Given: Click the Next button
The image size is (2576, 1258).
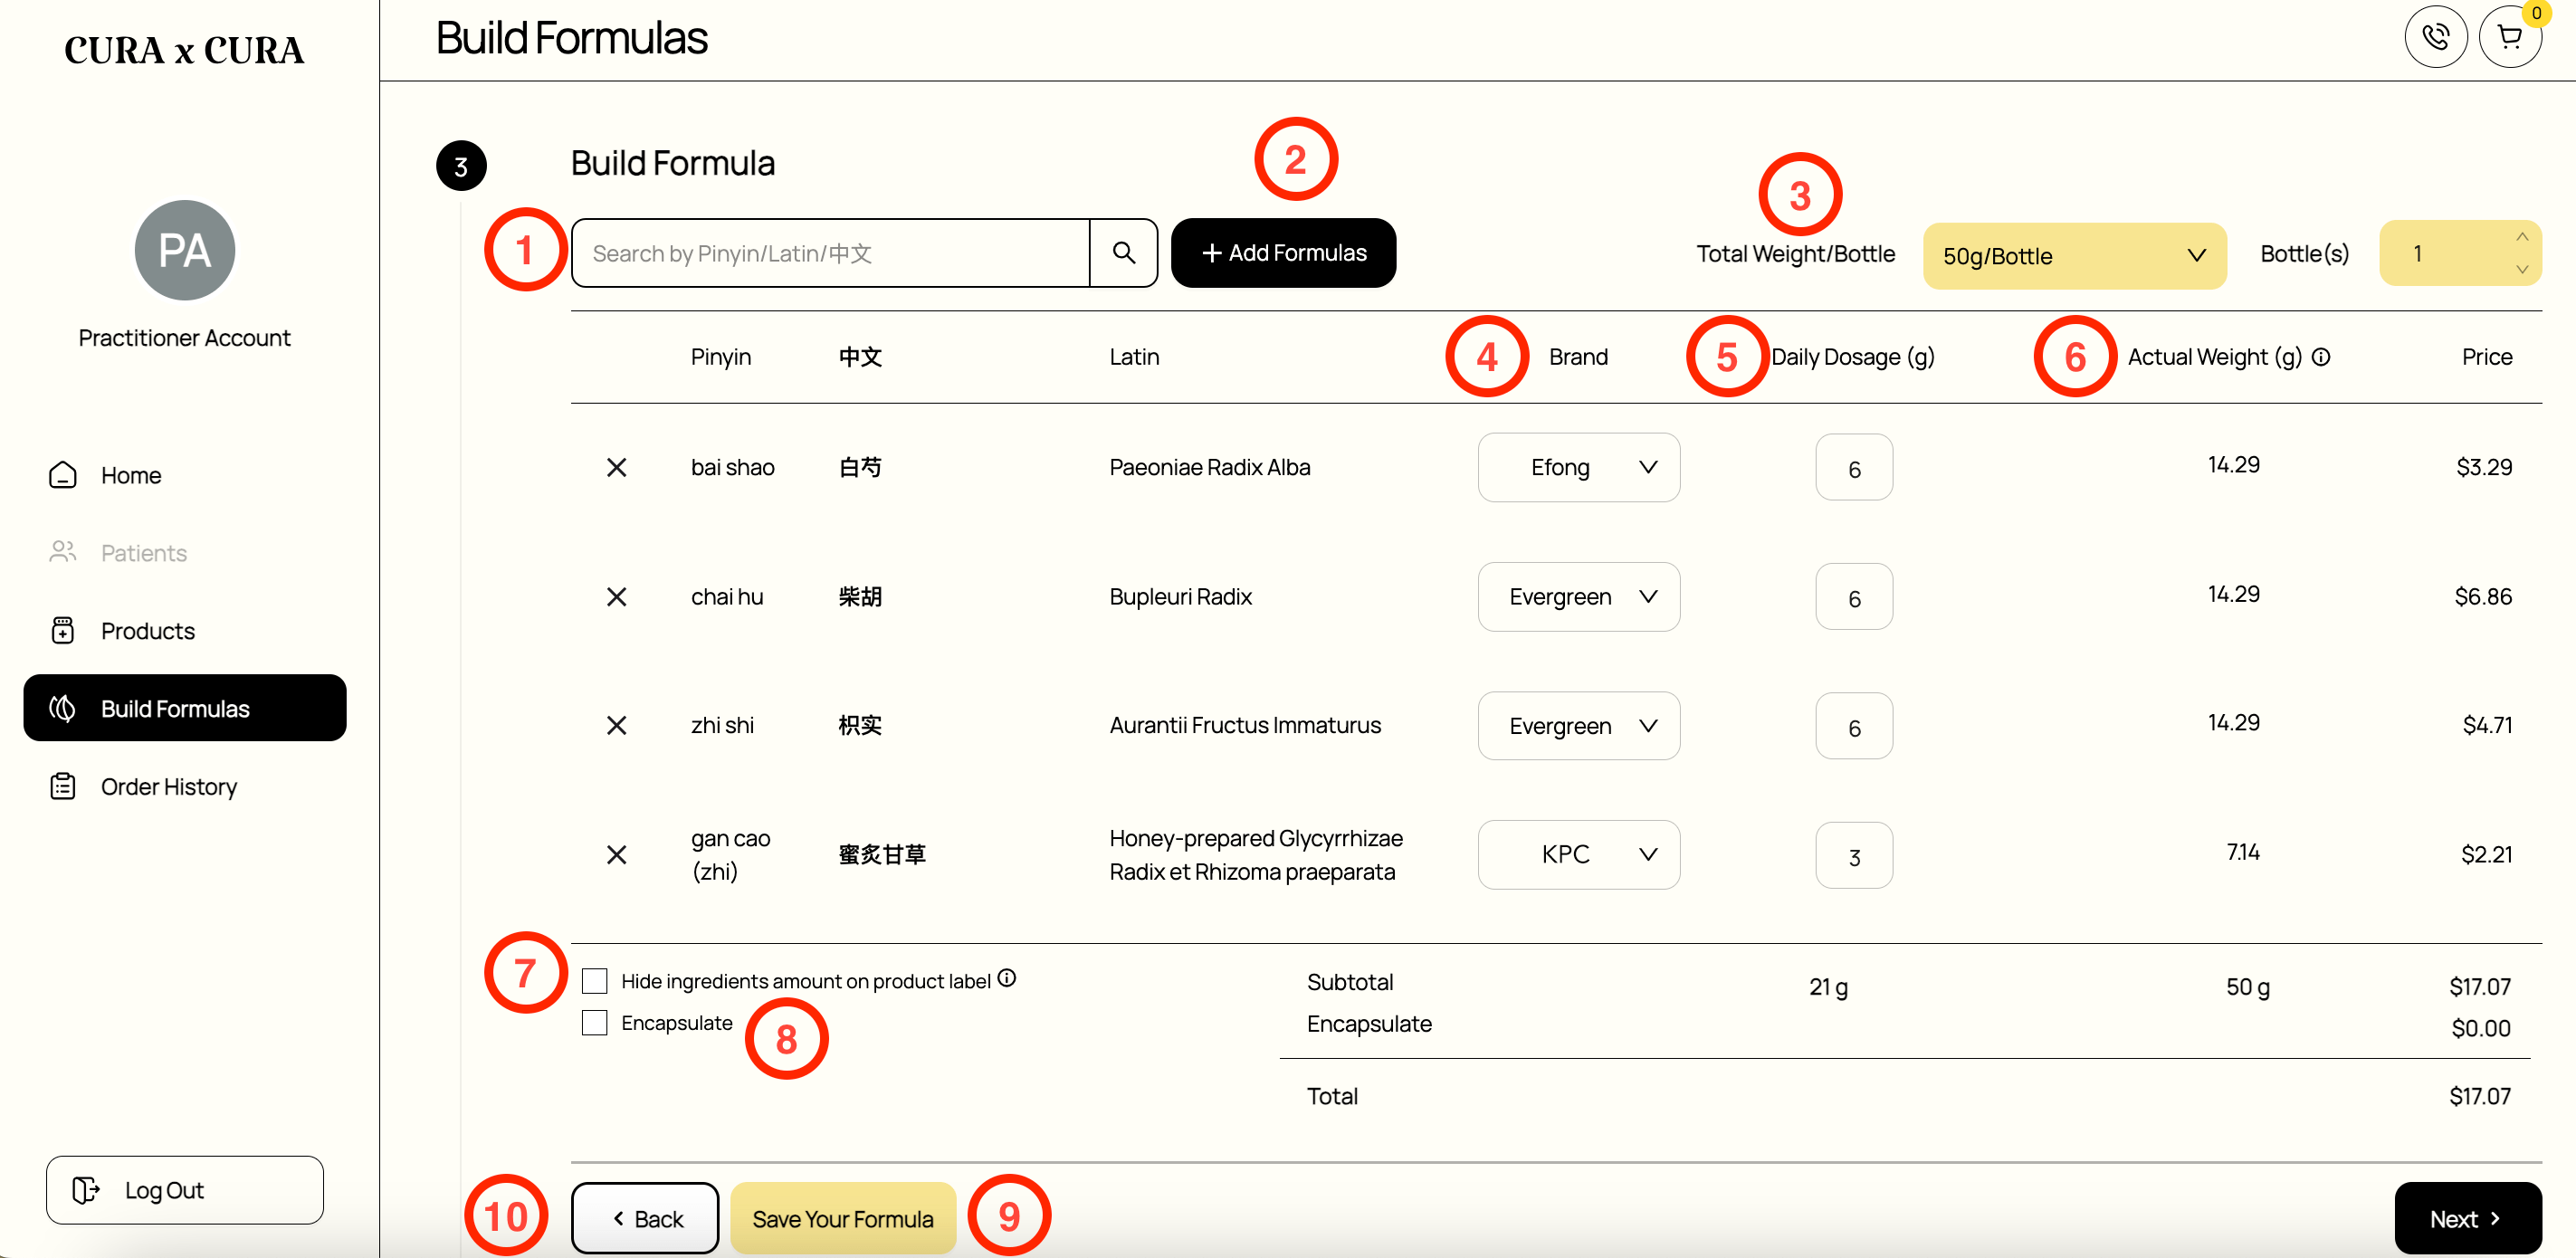Looking at the screenshot, I should (2468, 1218).
